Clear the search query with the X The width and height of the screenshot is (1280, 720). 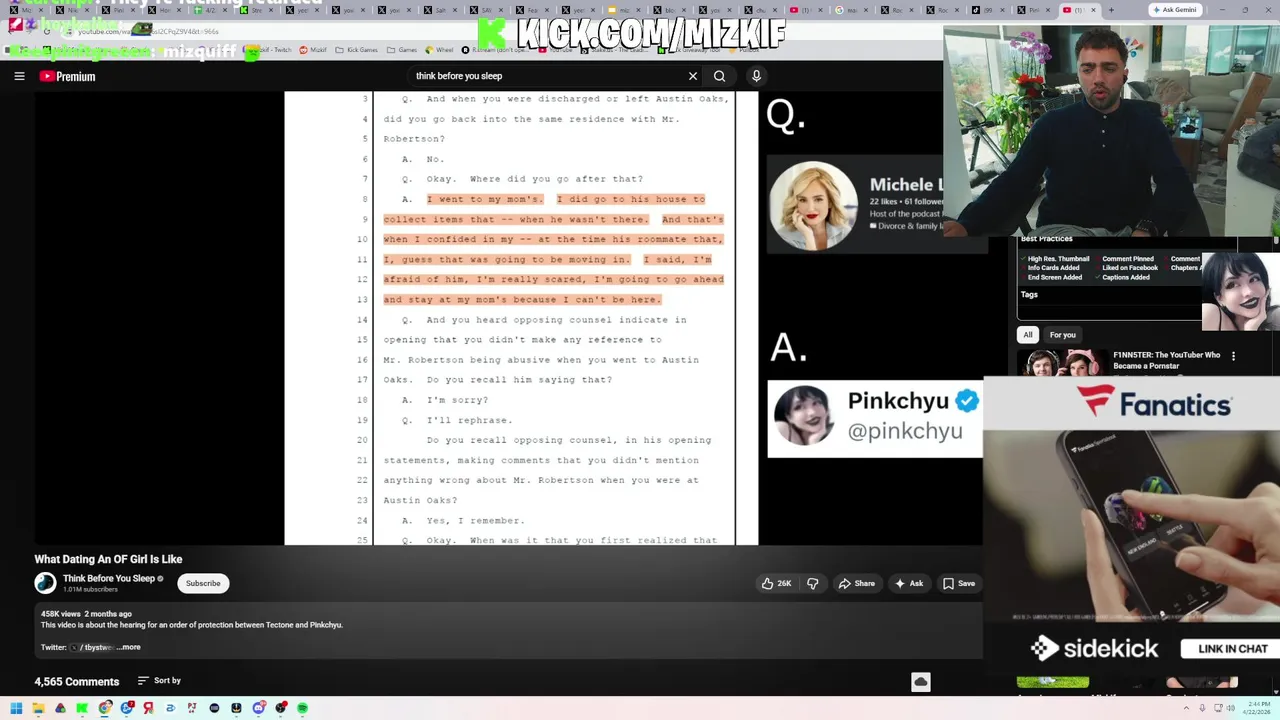click(x=692, y=76)
